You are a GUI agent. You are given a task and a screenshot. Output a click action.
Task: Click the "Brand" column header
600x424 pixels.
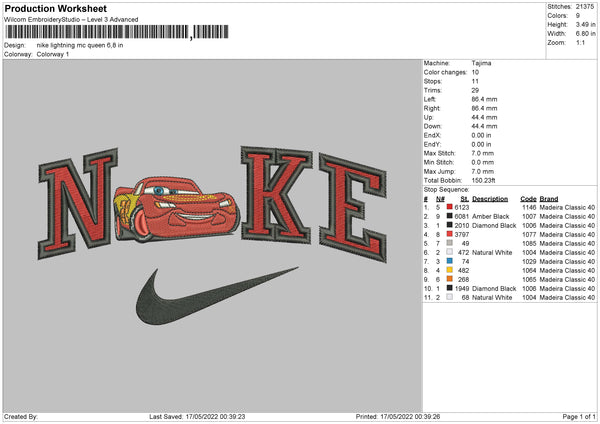pos(549,199)
